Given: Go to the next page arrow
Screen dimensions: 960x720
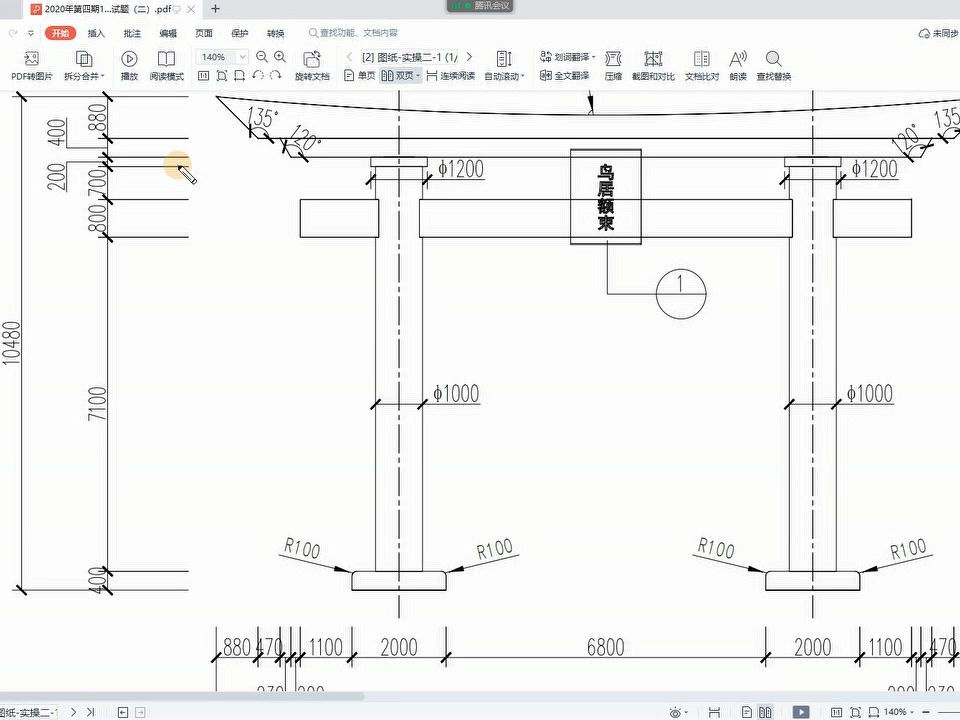Looking at the screenshot, I should click(x=470, y=57).
